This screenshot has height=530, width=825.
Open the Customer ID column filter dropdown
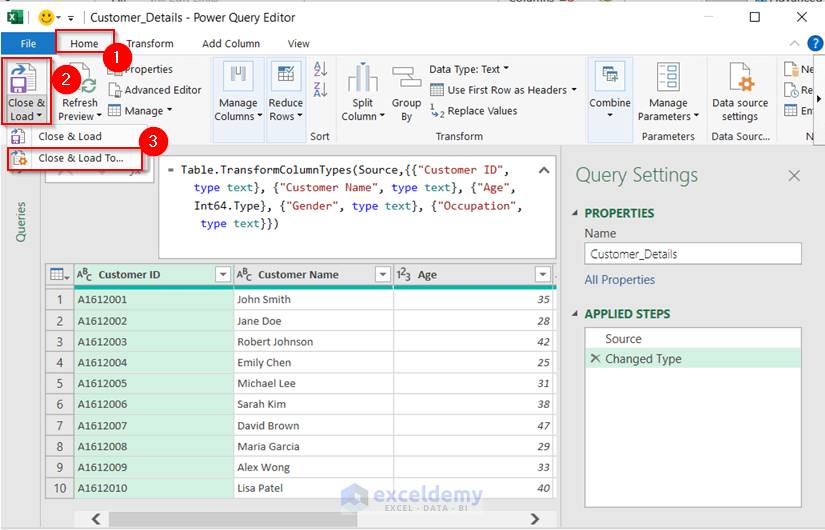(x=223, y=275)
